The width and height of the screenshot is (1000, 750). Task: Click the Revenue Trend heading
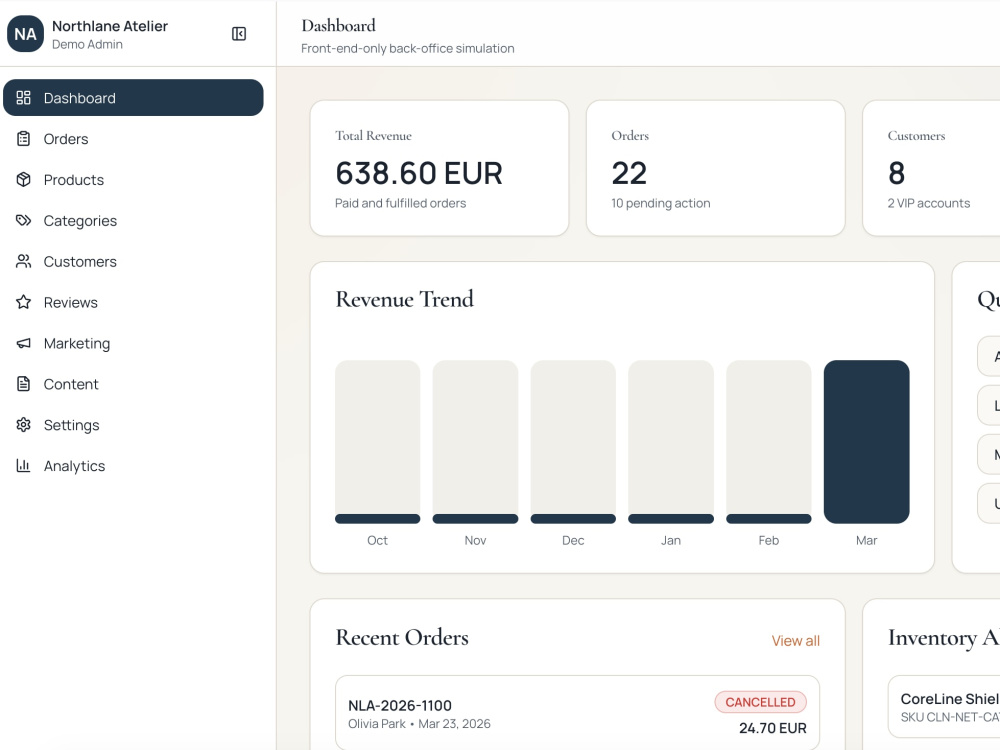pos(404,299)
